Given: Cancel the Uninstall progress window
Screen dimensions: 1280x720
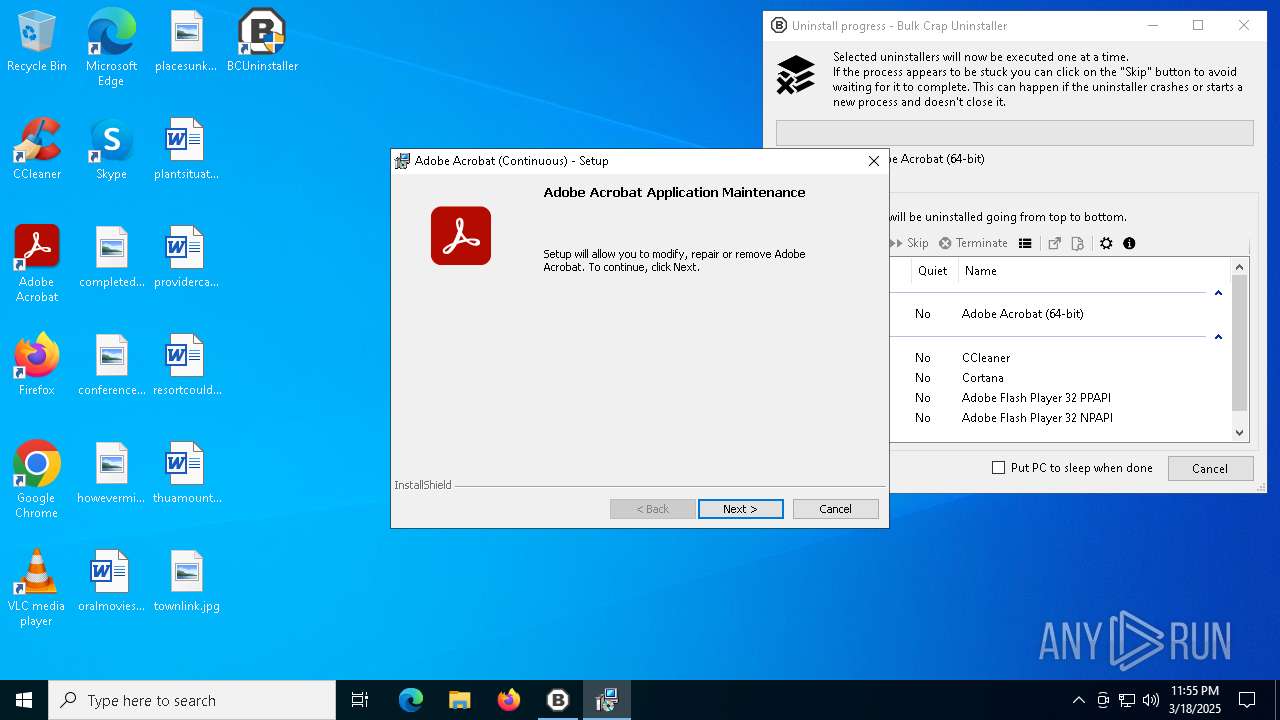Looking at the screenshot, I should pos(1210,468).
